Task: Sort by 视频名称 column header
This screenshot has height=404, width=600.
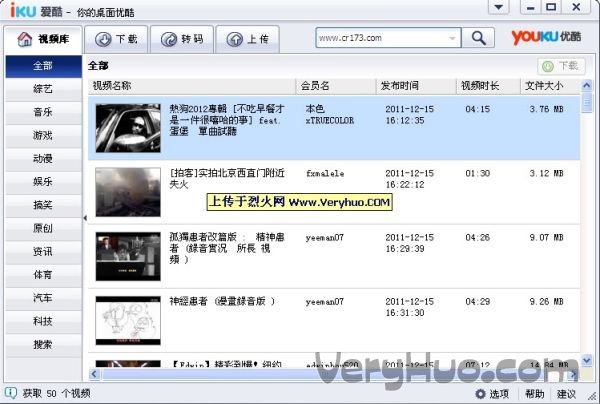Action: 192,86
